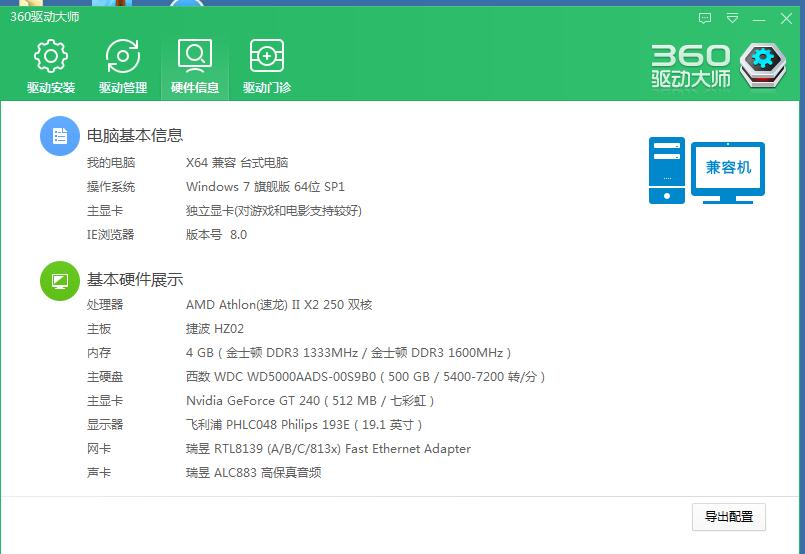Click the 瑞昱 ALC883 高保真音频 text
This screenshot has width=805, height=554.
(254, 472)
